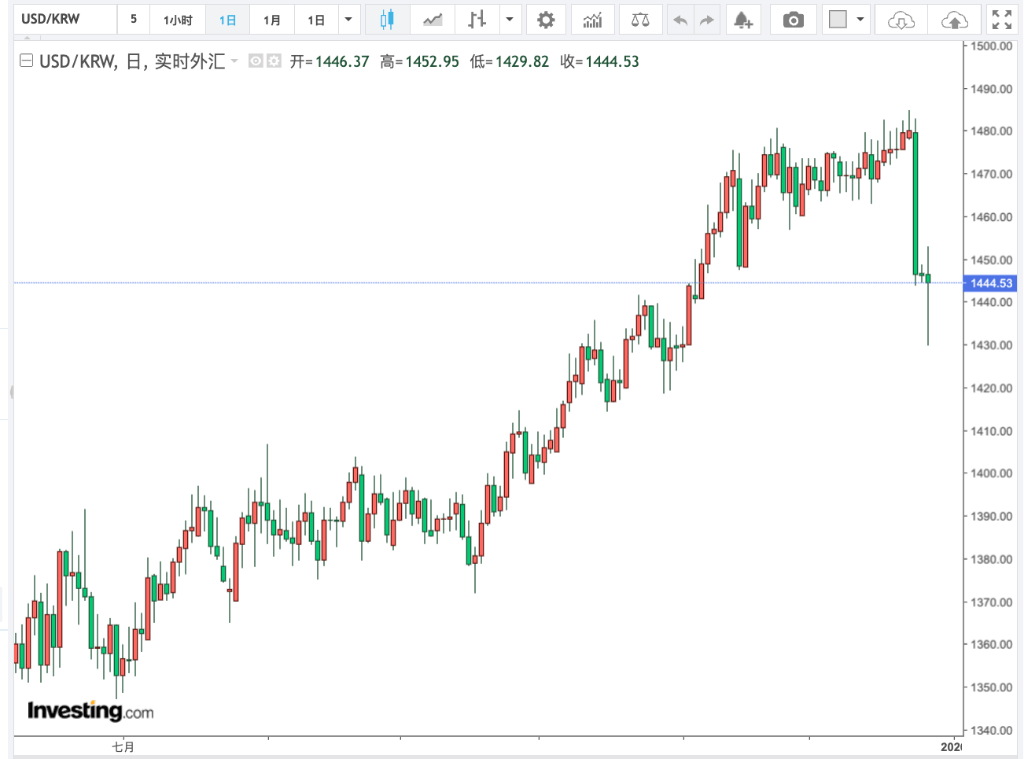This screenshot has width=1024, height=759.
Task: Select the 1月 interval
Action: click(x=272, y=19)
